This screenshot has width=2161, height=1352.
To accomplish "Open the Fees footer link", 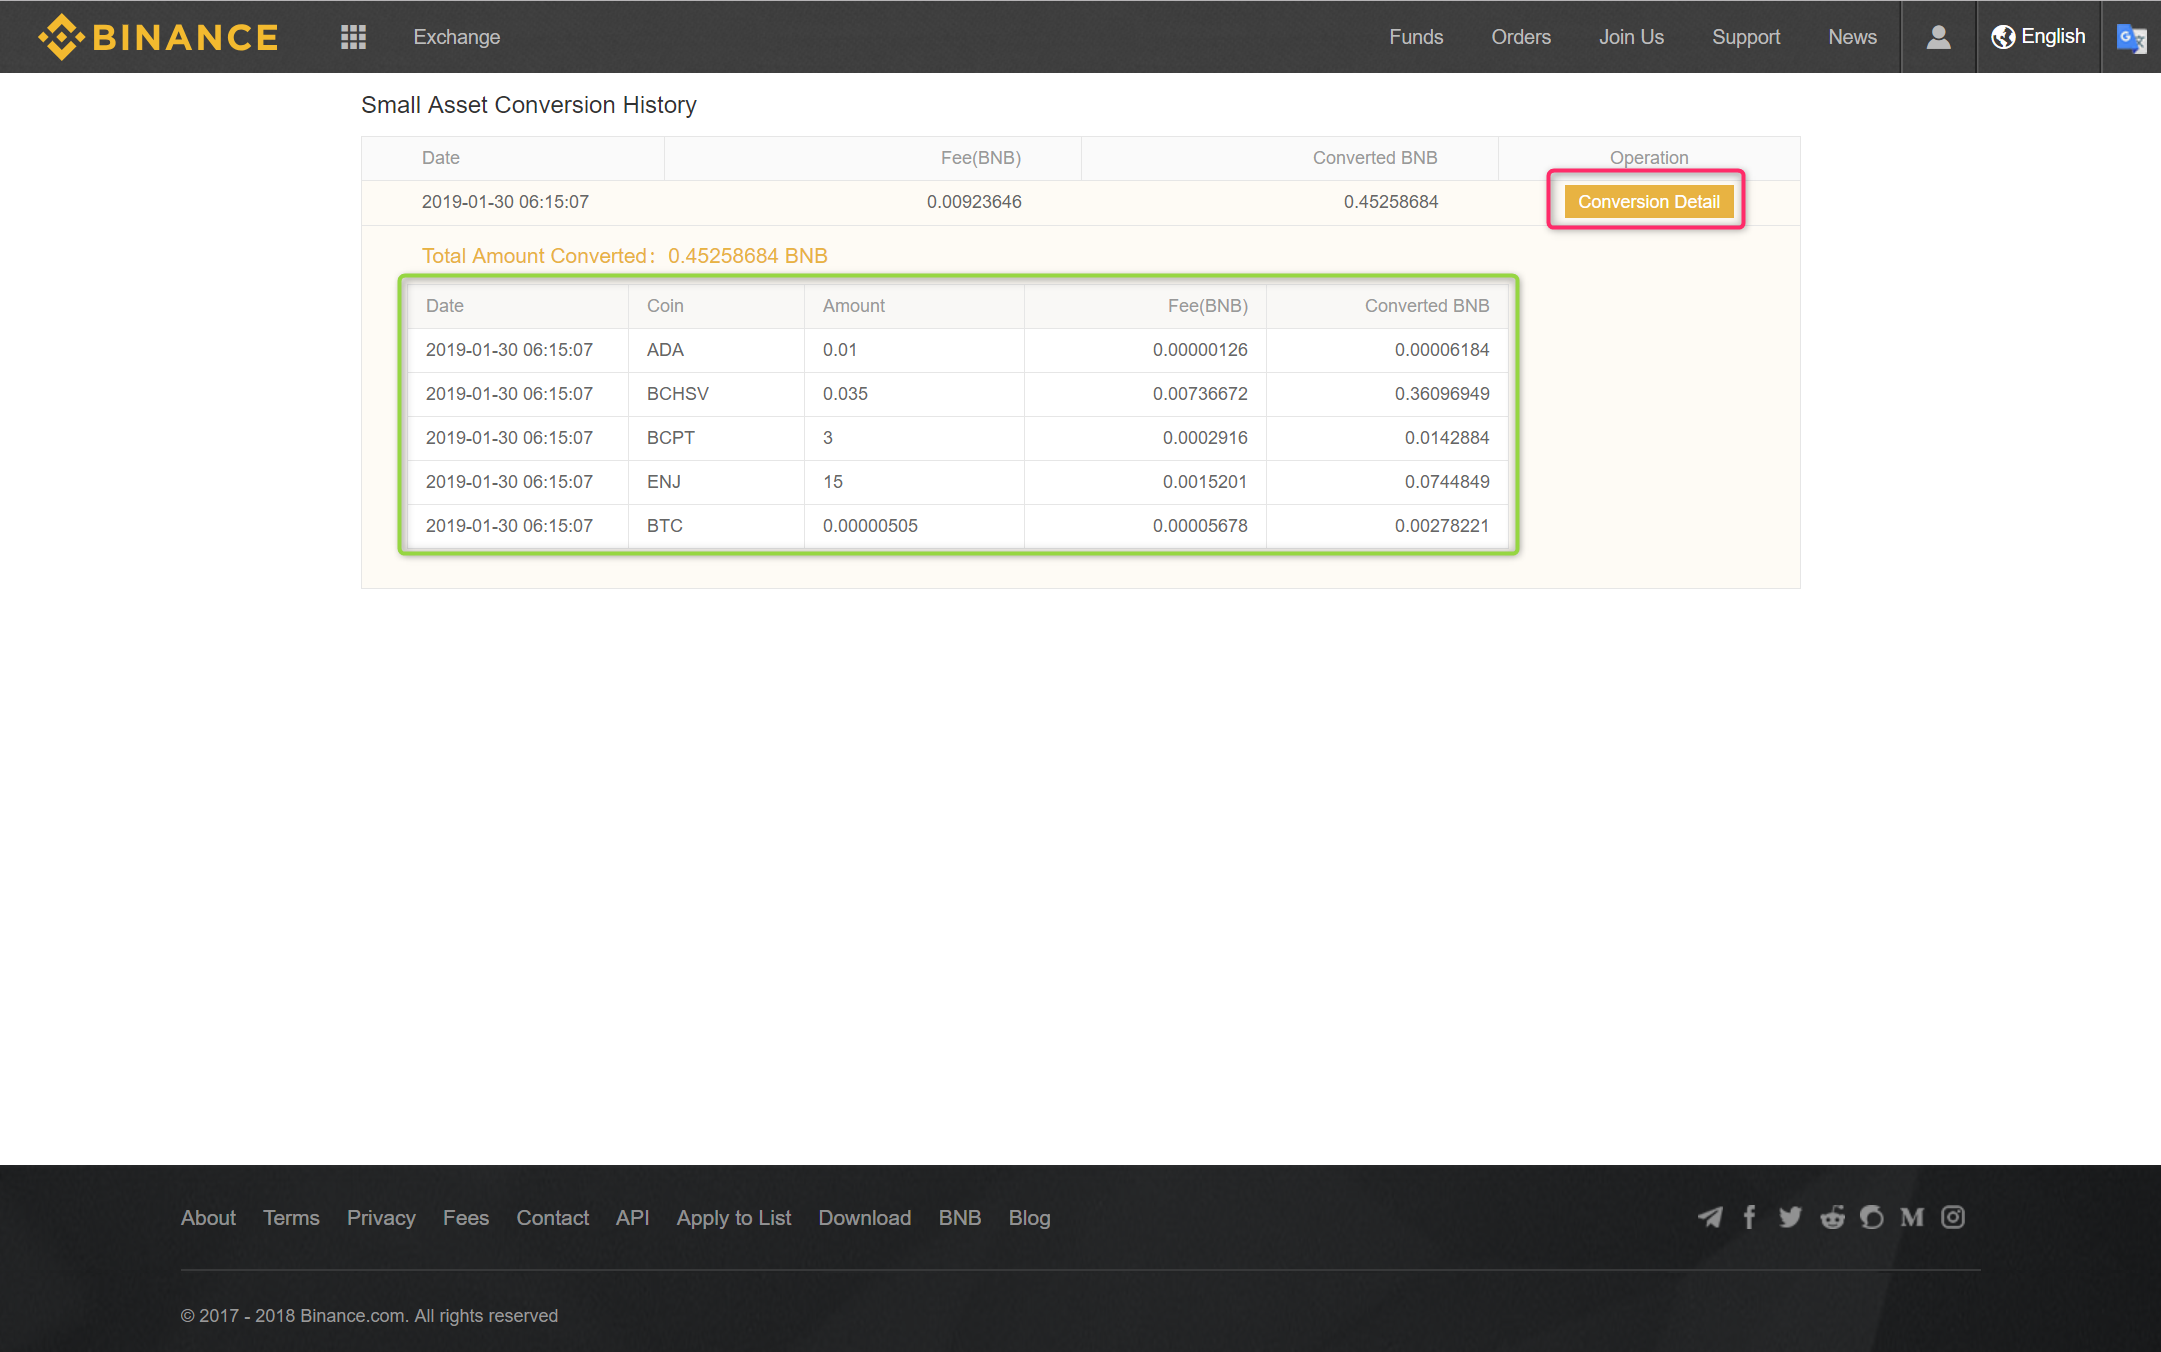I will click(x=466, y=1218).
